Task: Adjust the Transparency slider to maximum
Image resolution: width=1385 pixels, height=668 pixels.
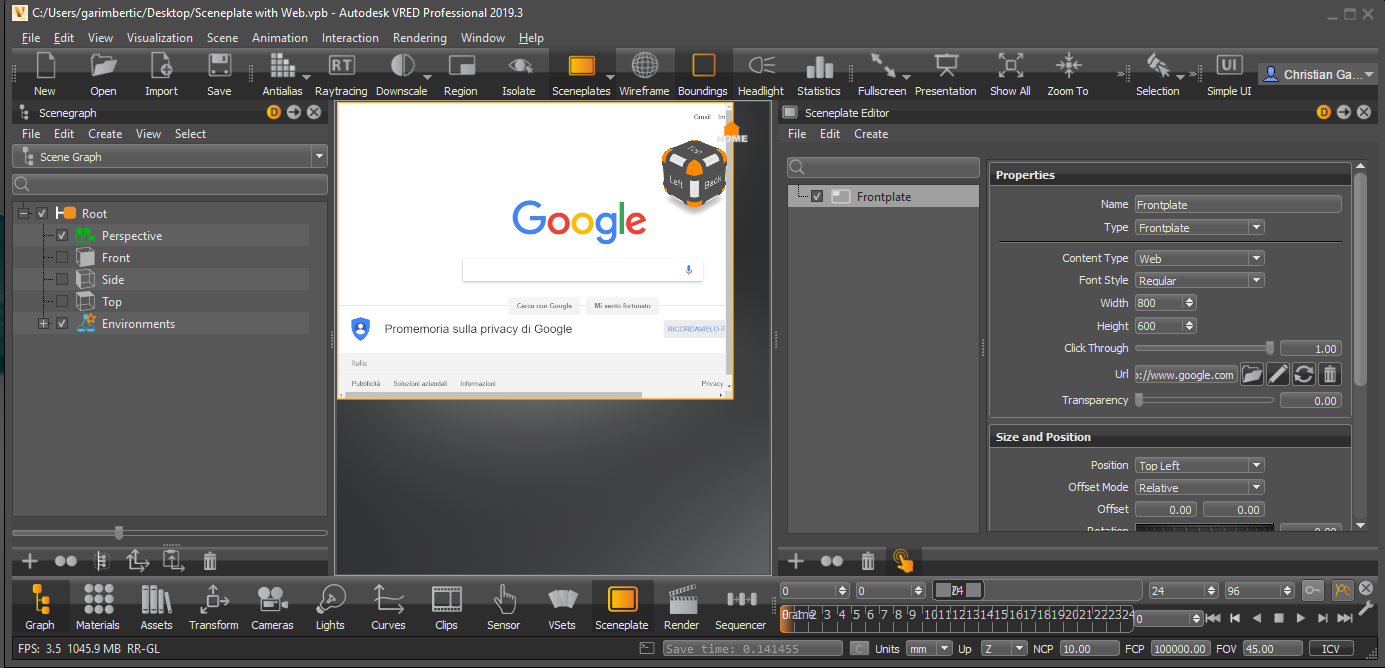Action: tap(1270, 399)
